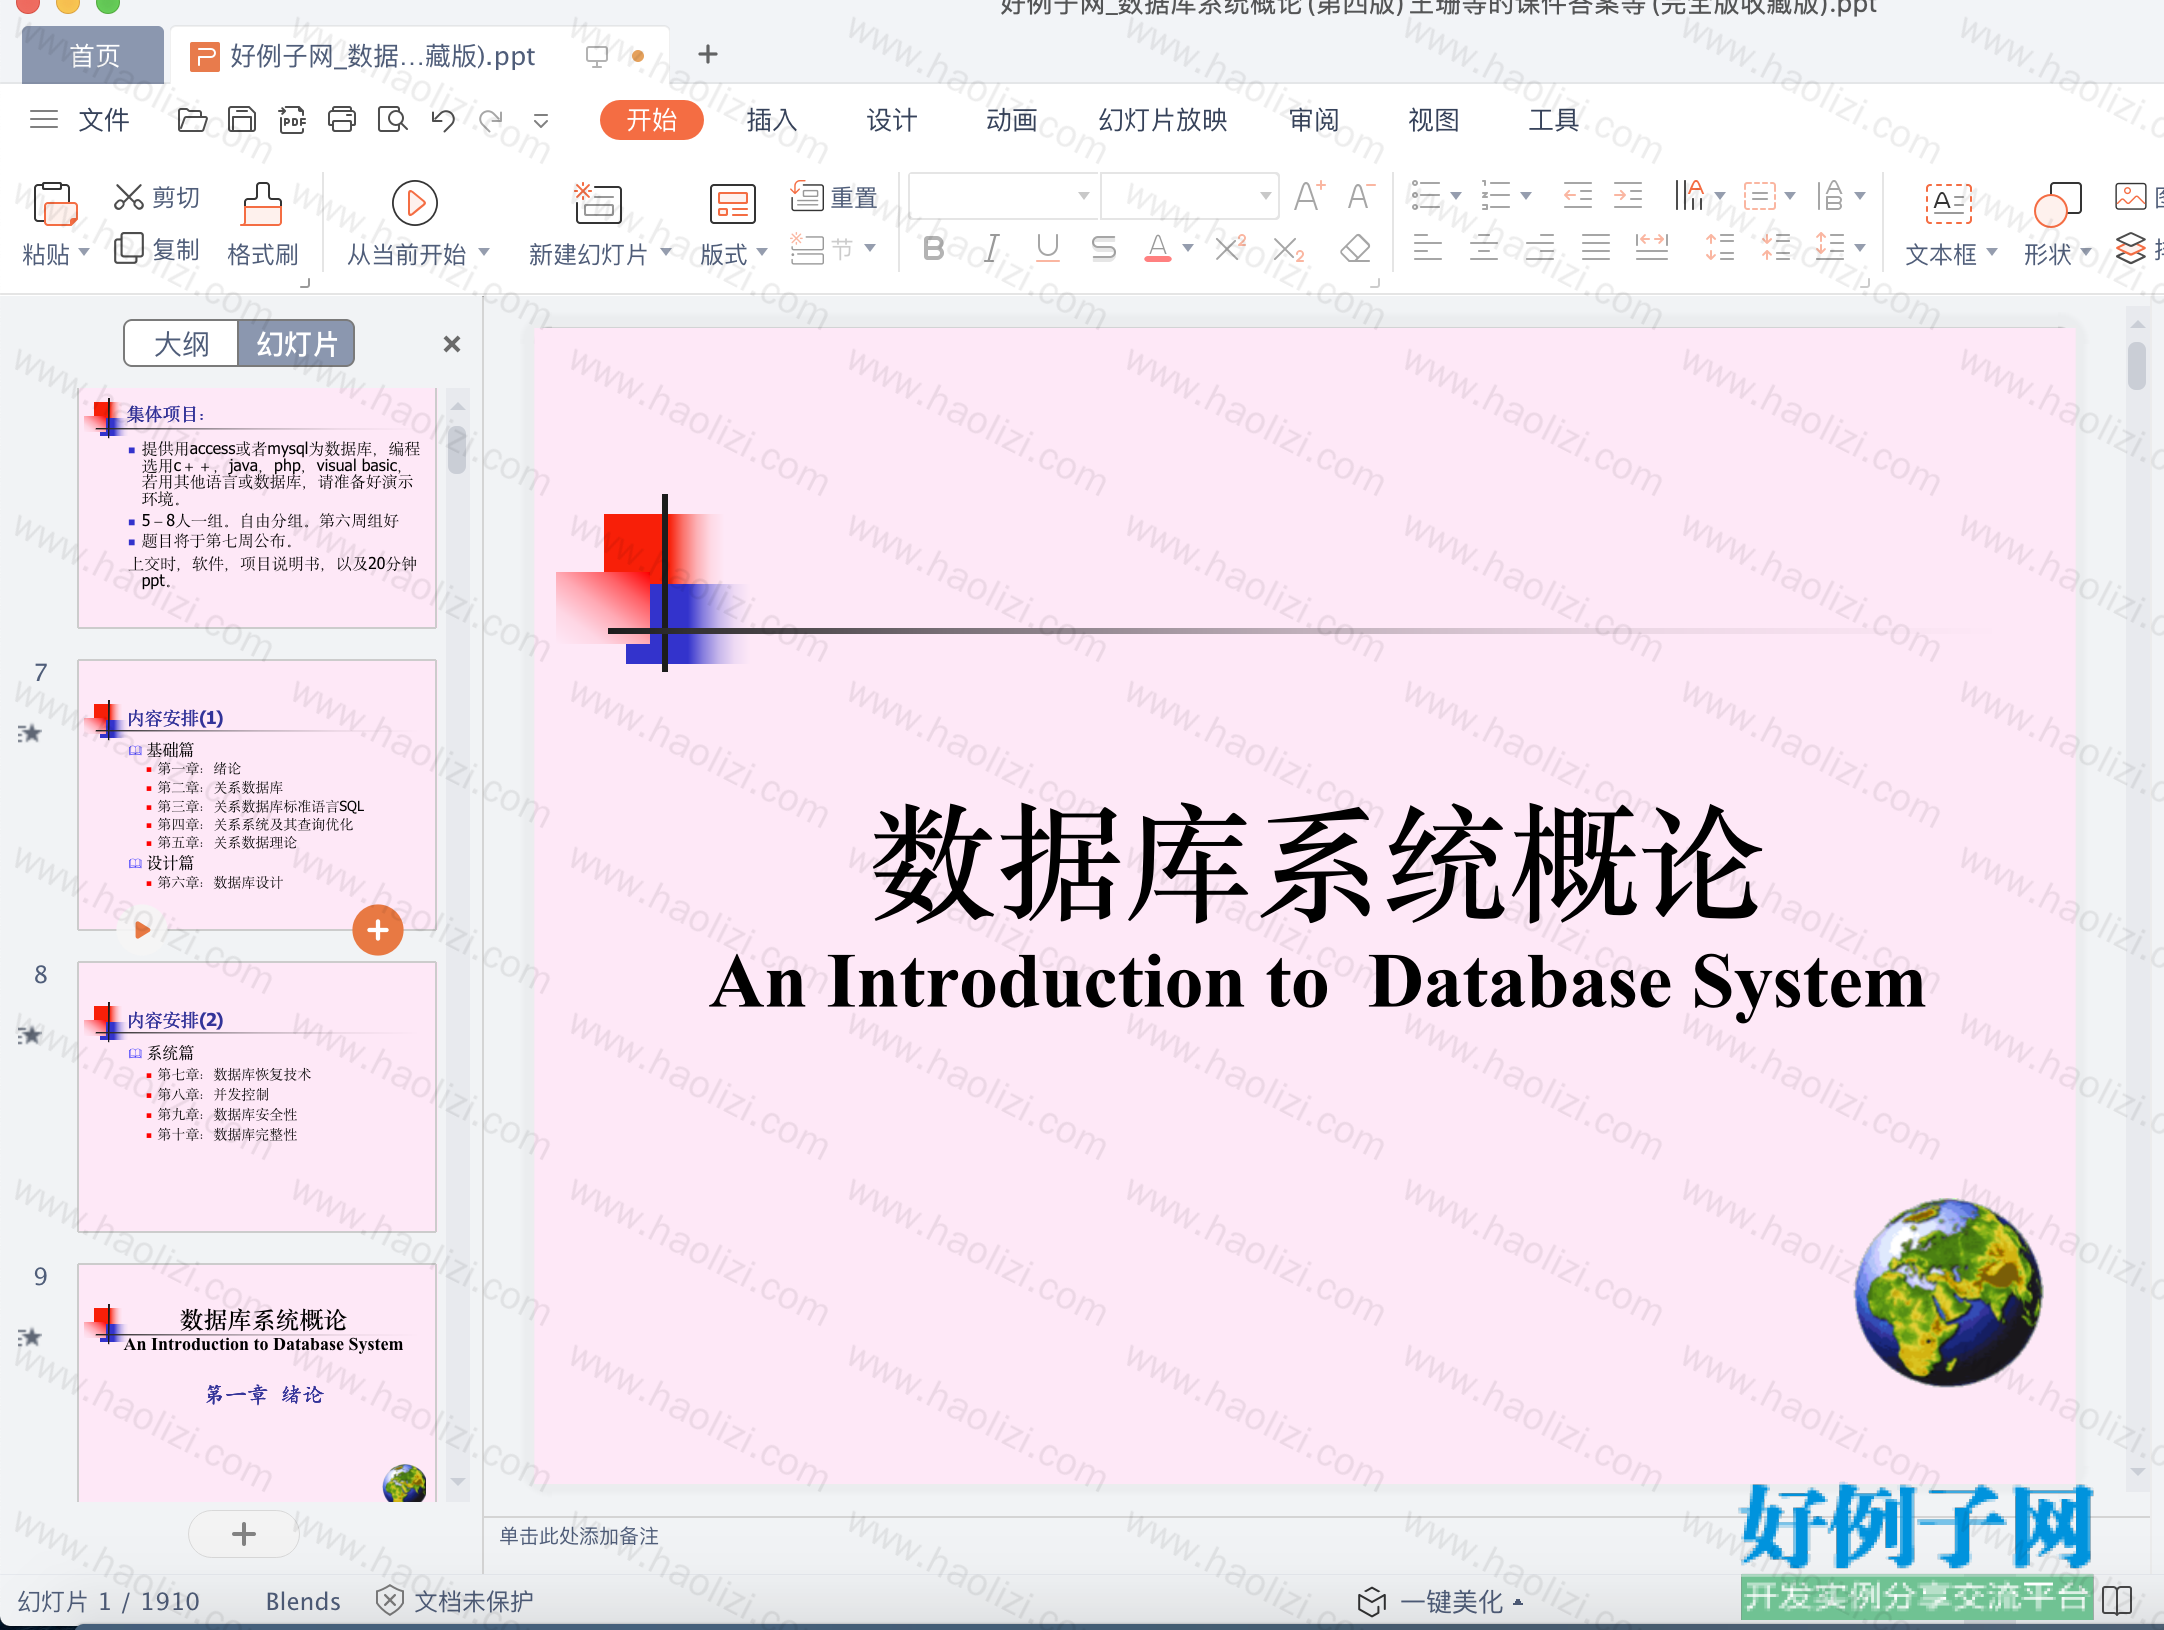This screenshot has height=1630, width=2164.
Task: Click the new slide 新建幻灯片 icon
Action: click(598, 204)
